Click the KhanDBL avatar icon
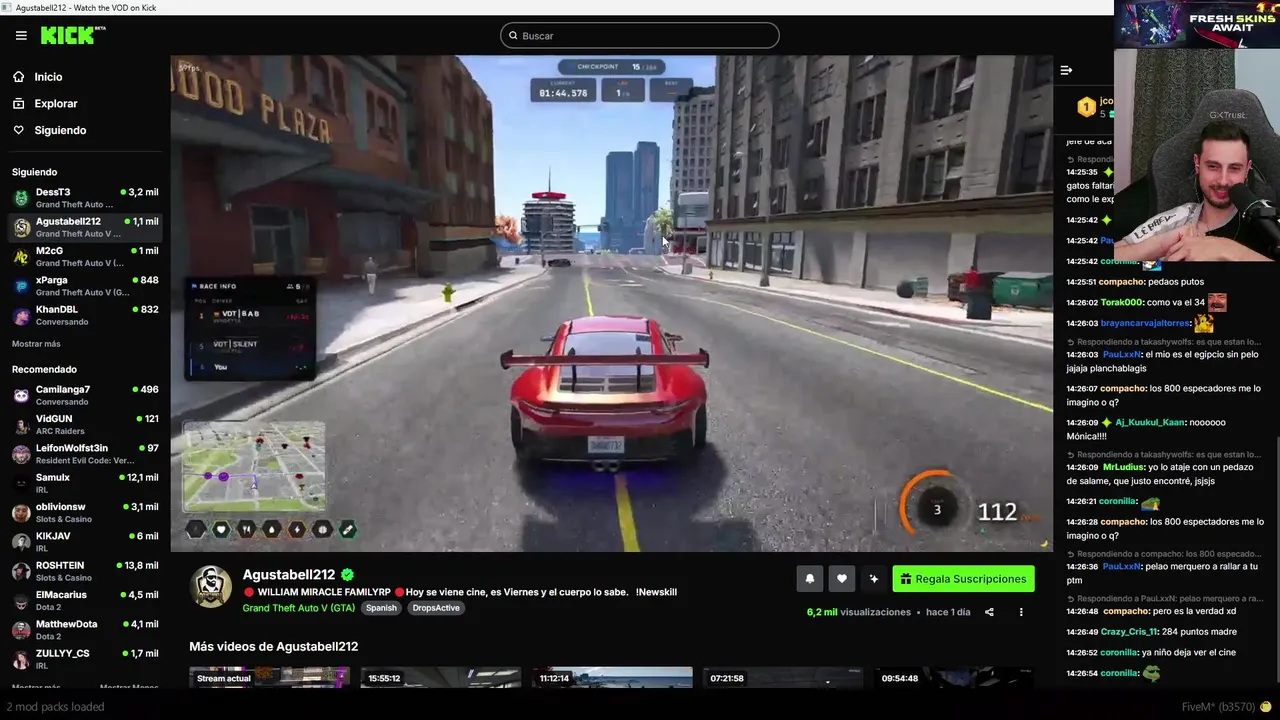Viewport: 1280px width, 720px height. (21, 316)
